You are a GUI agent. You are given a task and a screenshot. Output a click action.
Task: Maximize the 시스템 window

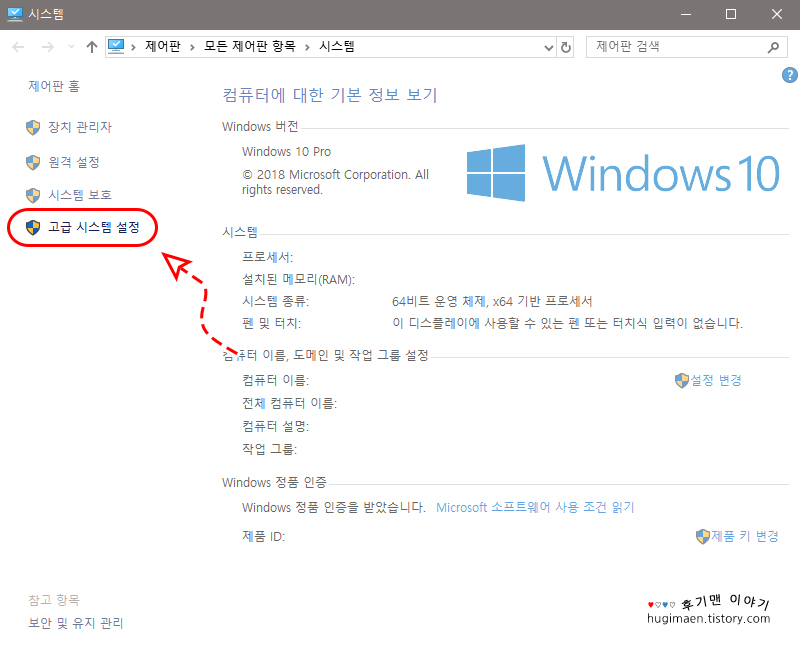(x=731, y=14)
